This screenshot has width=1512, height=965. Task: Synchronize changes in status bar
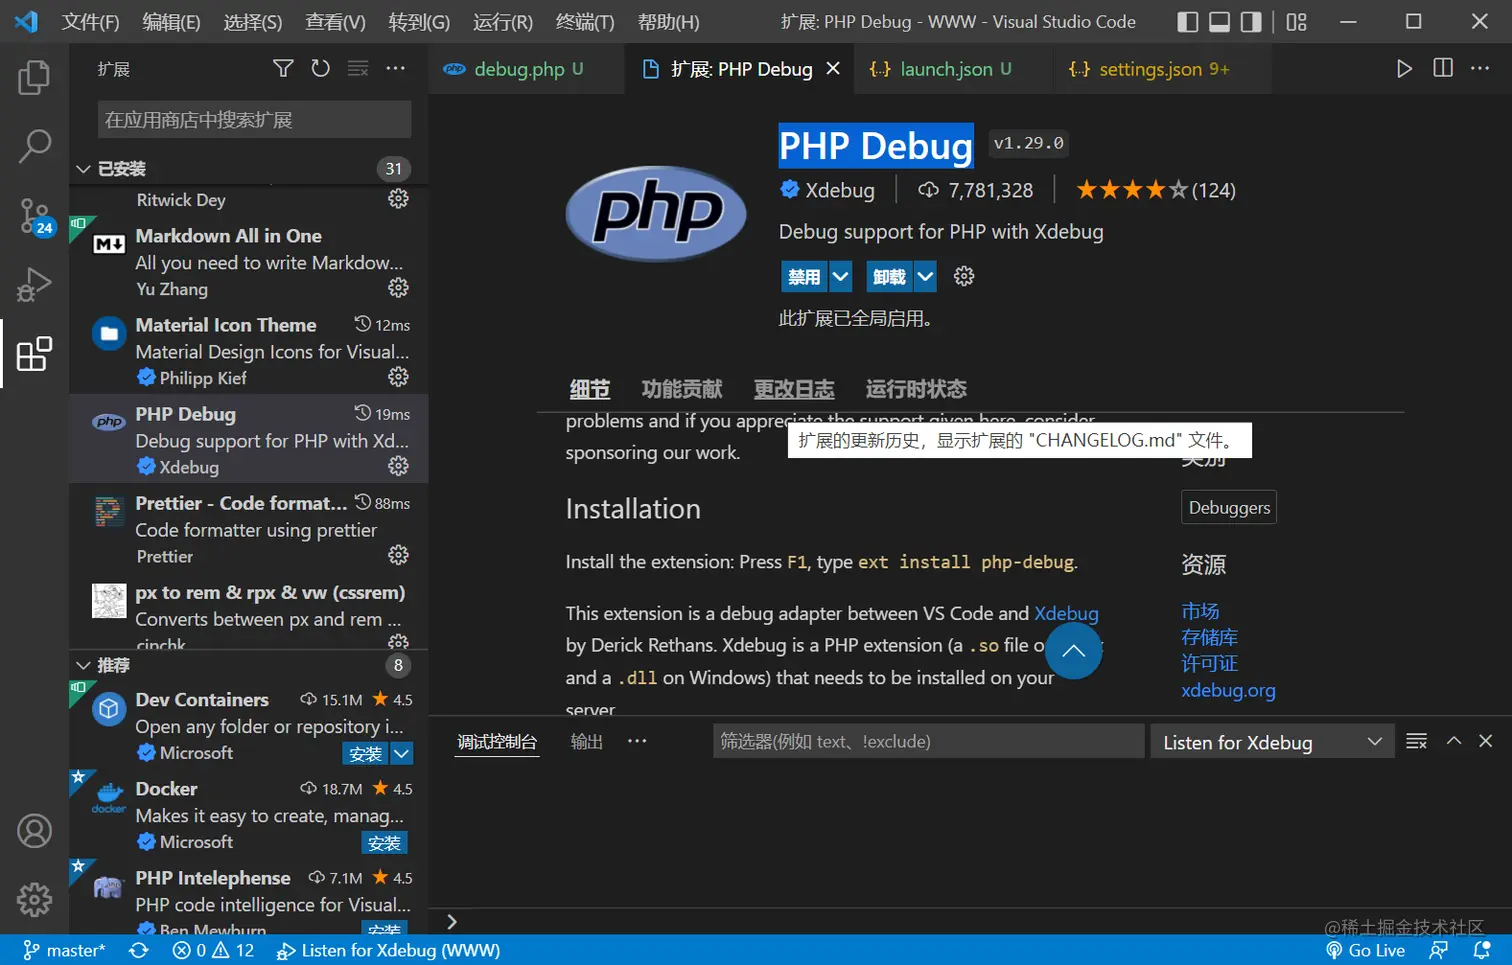click(x=139, y=950)
